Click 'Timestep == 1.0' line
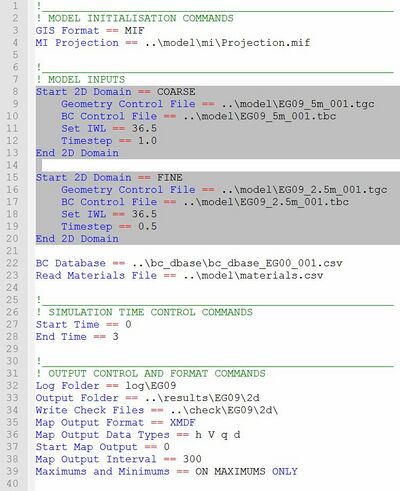This screenshot has width=400, height=491. (109, 141)
